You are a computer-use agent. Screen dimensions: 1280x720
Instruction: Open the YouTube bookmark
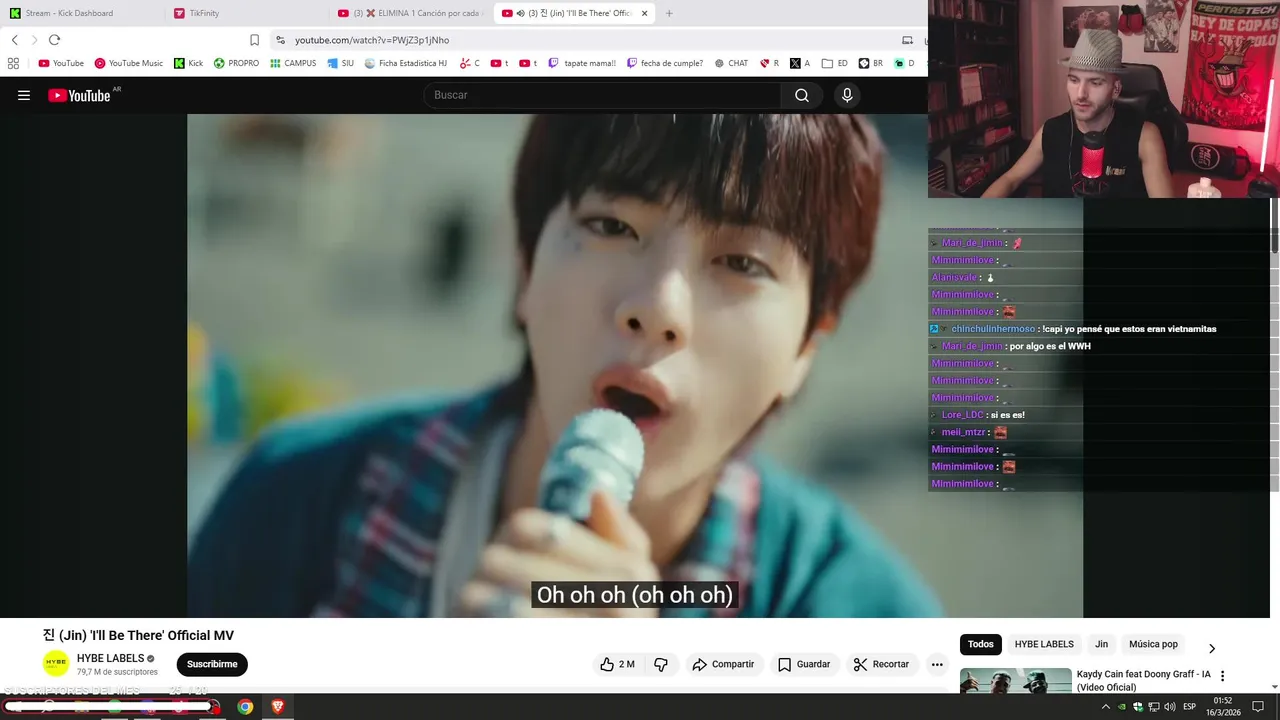coord(61,63)
